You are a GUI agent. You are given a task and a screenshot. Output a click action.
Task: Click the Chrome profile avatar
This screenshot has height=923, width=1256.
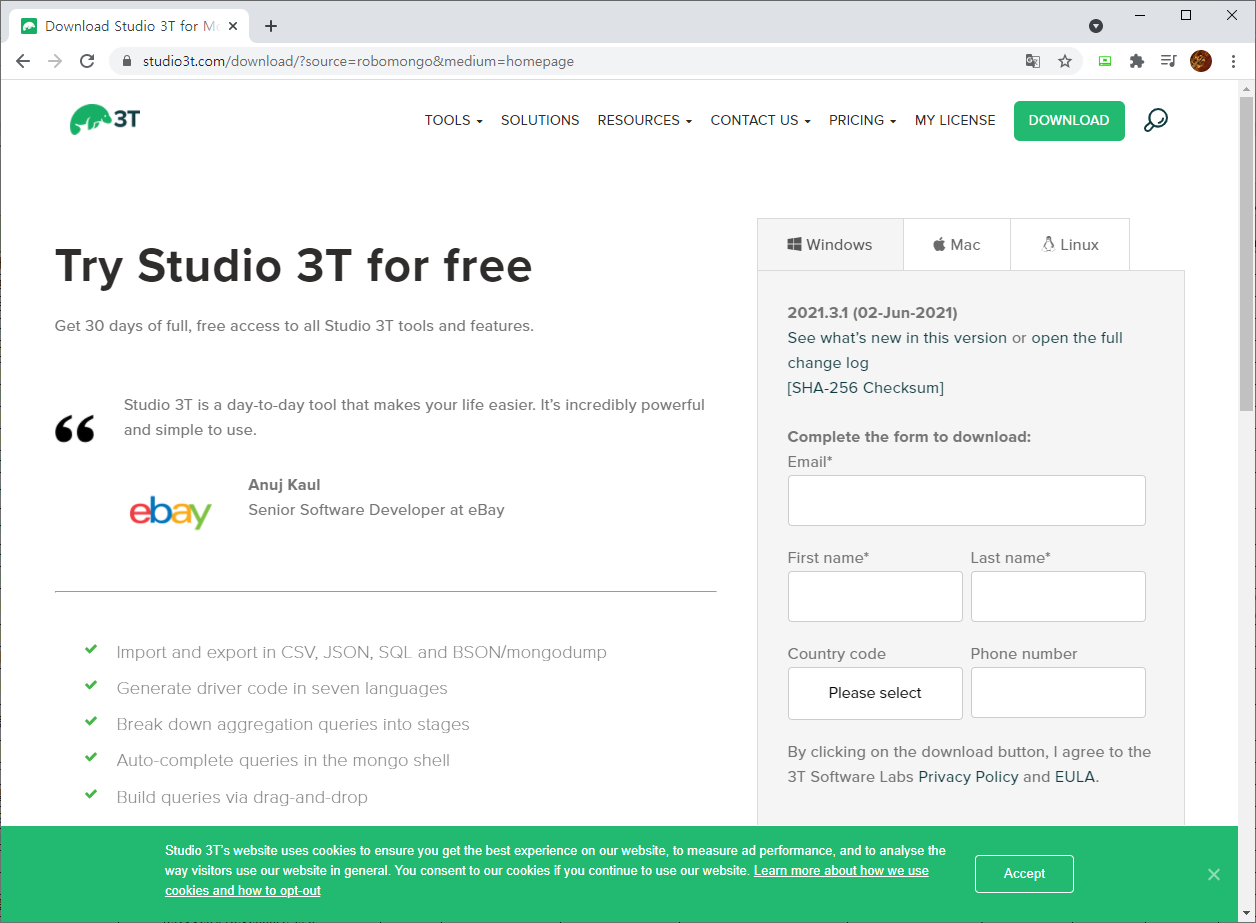point(1201,61)
